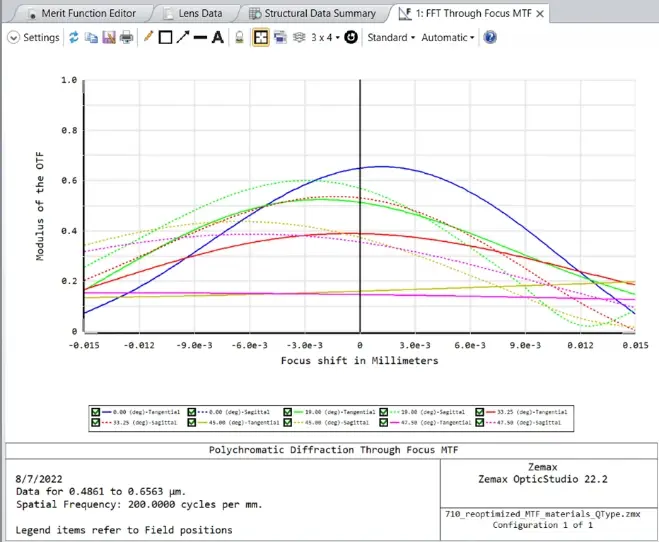Uncheck the 47.50 (deg)-Tangential legend checkbox
The image size is (659, 542).
pos(383,422)
